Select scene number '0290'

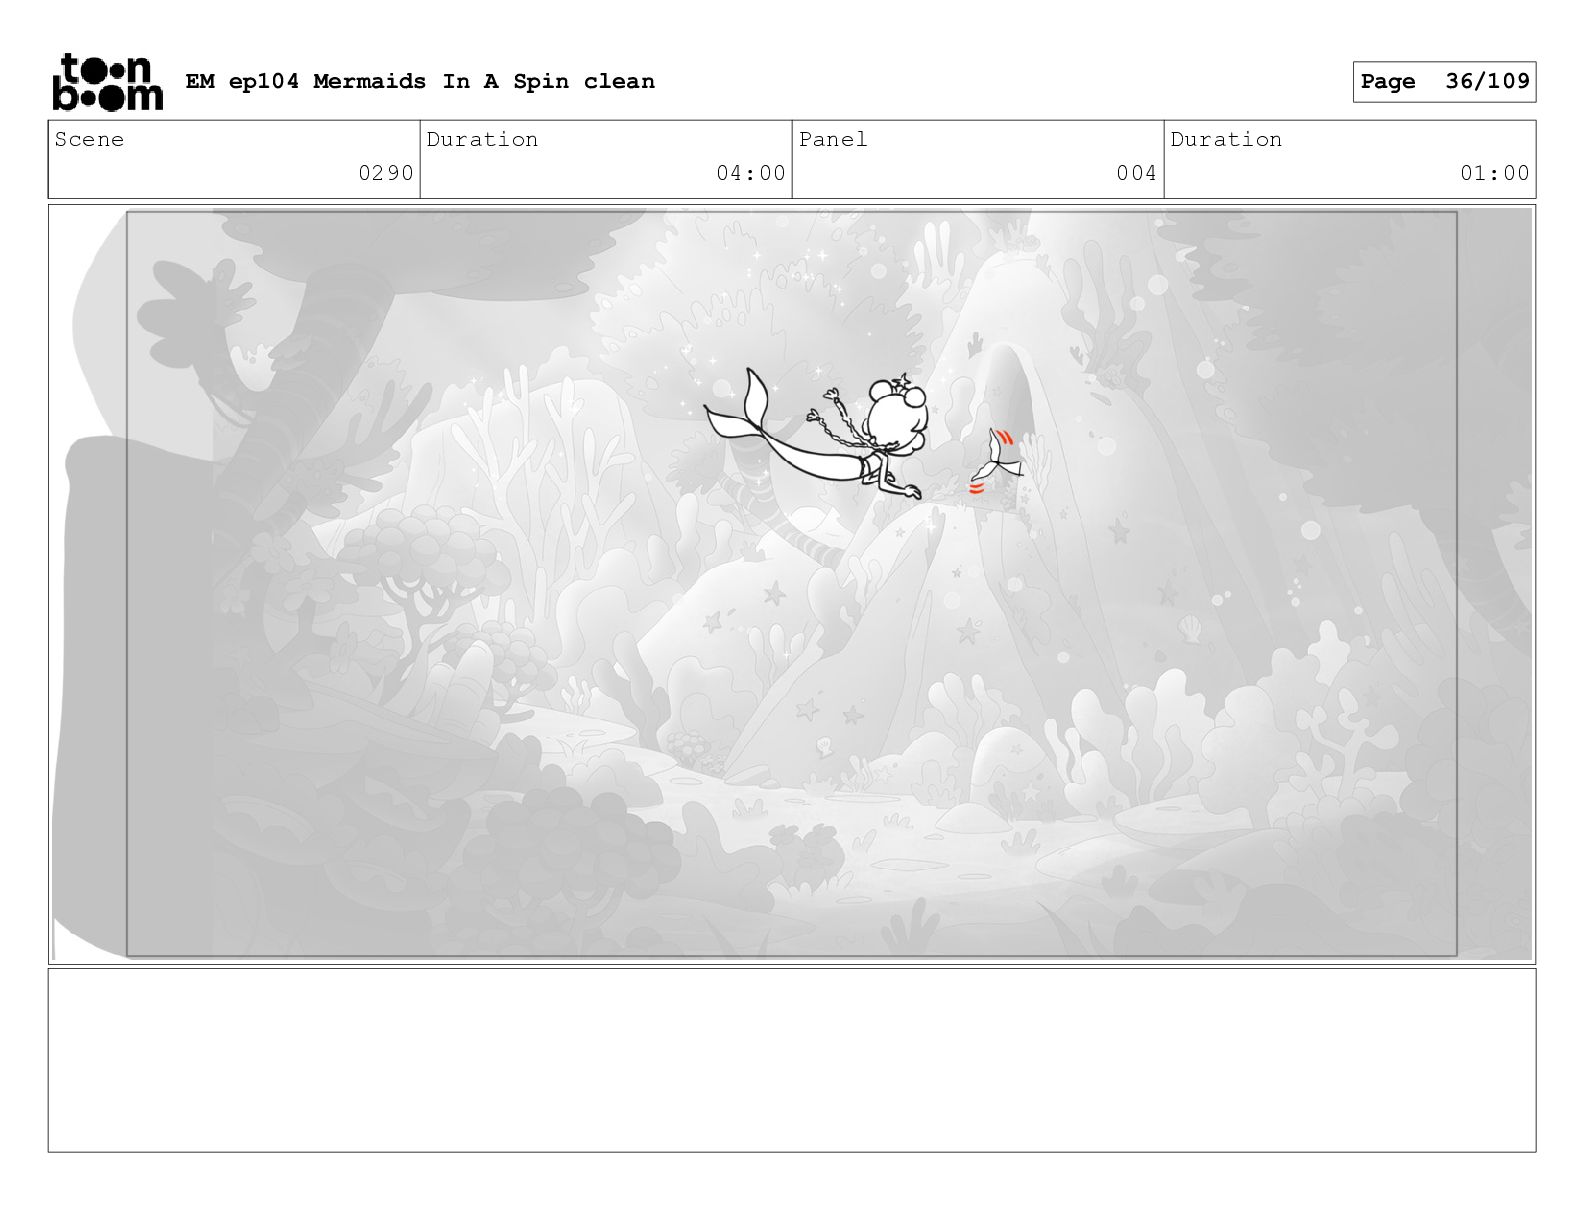(x=386, y=173)
